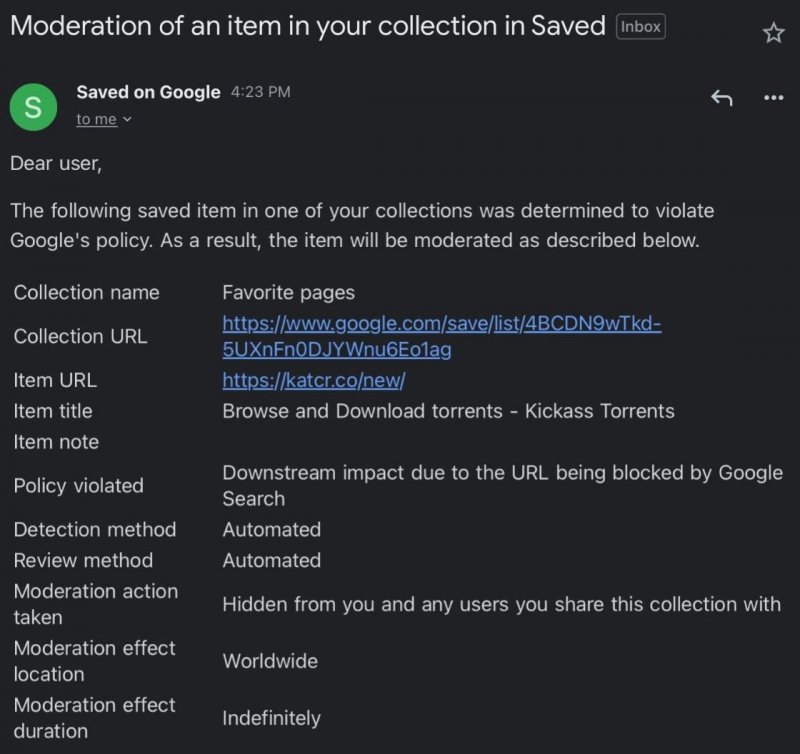Expand the "to me" recipient details
The width and height of the screenshot is (800, 754).
coord(104,120)
